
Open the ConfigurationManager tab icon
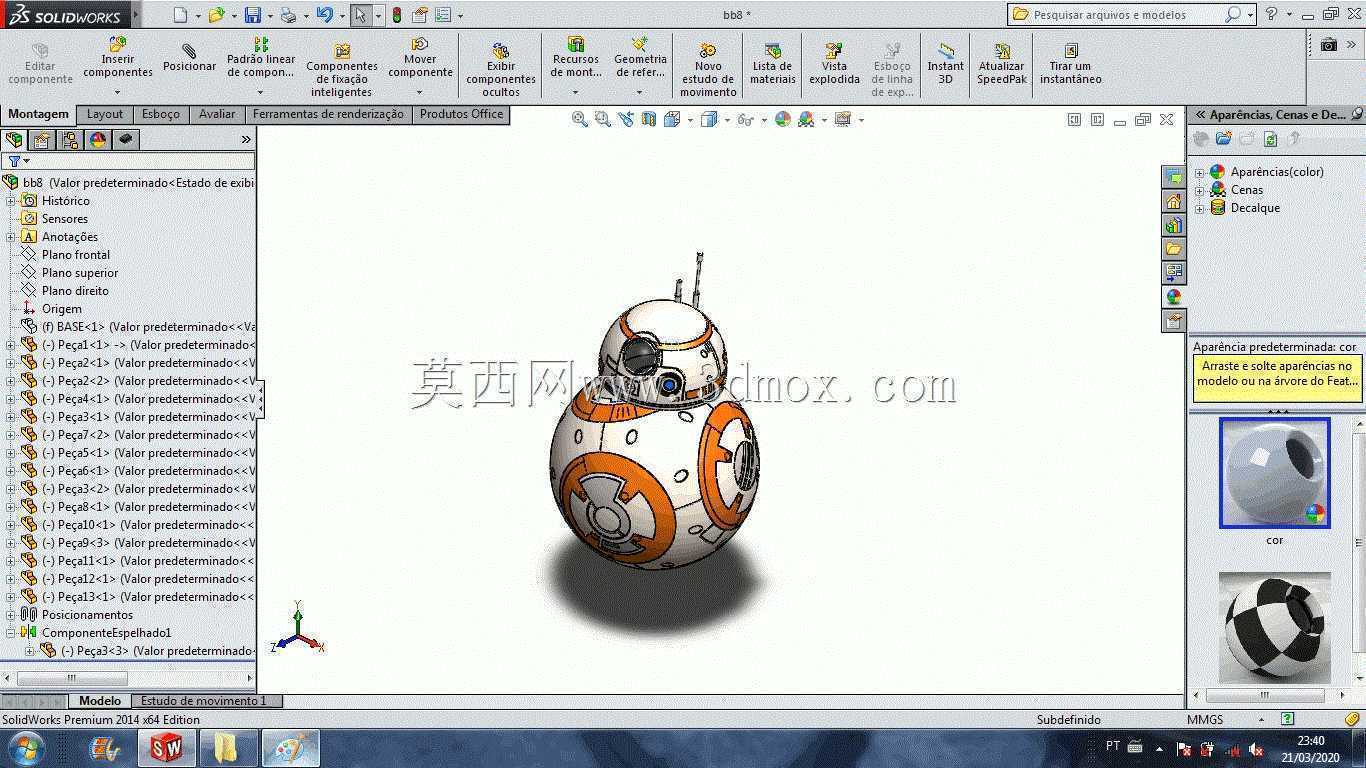(70, 140)
